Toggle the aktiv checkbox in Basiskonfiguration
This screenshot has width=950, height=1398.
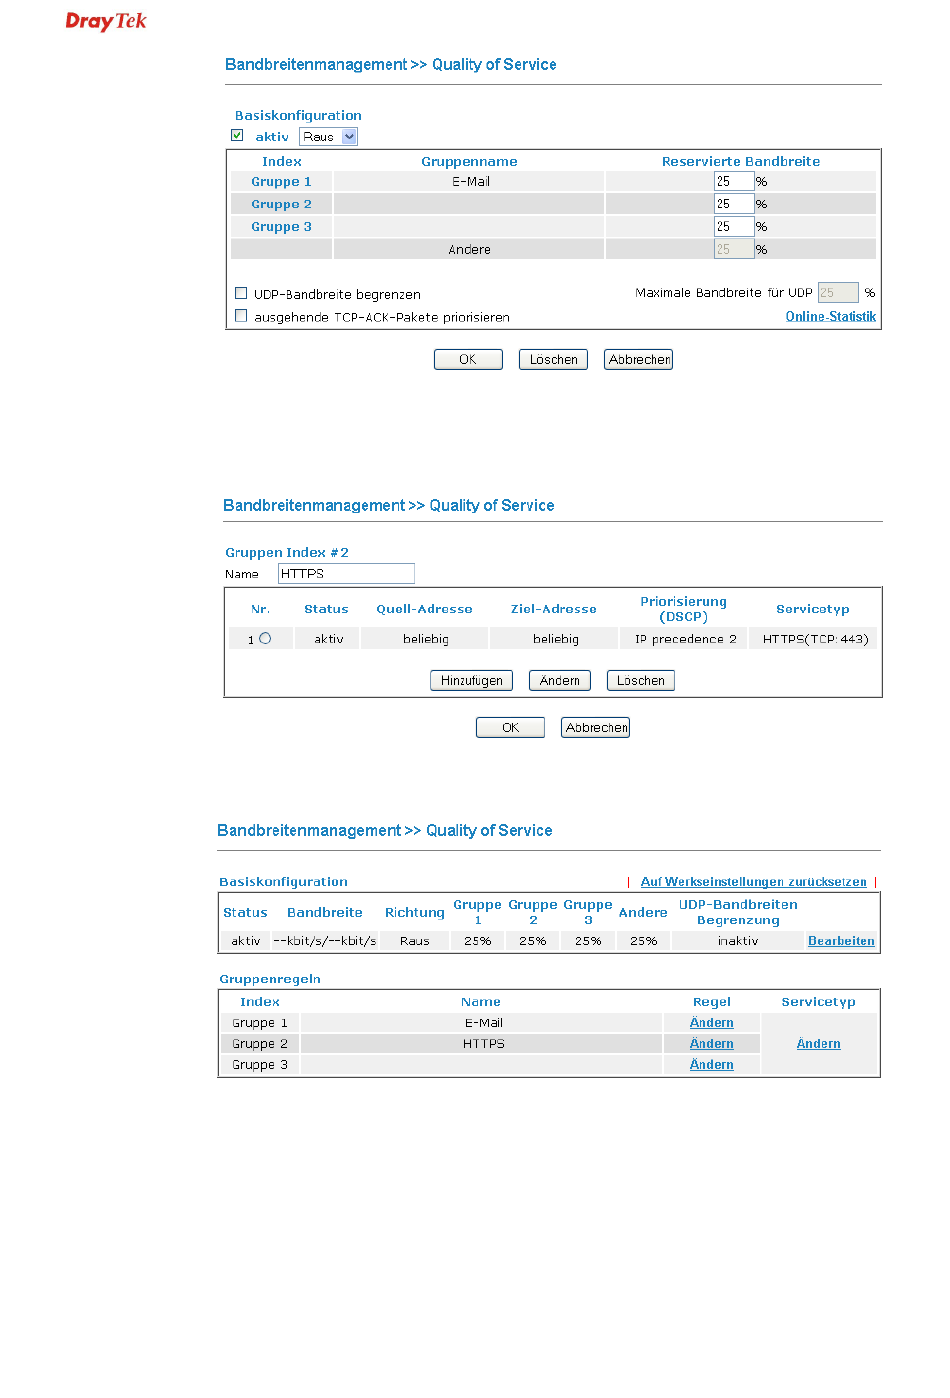pyautogui.click(x=237, y=135)
